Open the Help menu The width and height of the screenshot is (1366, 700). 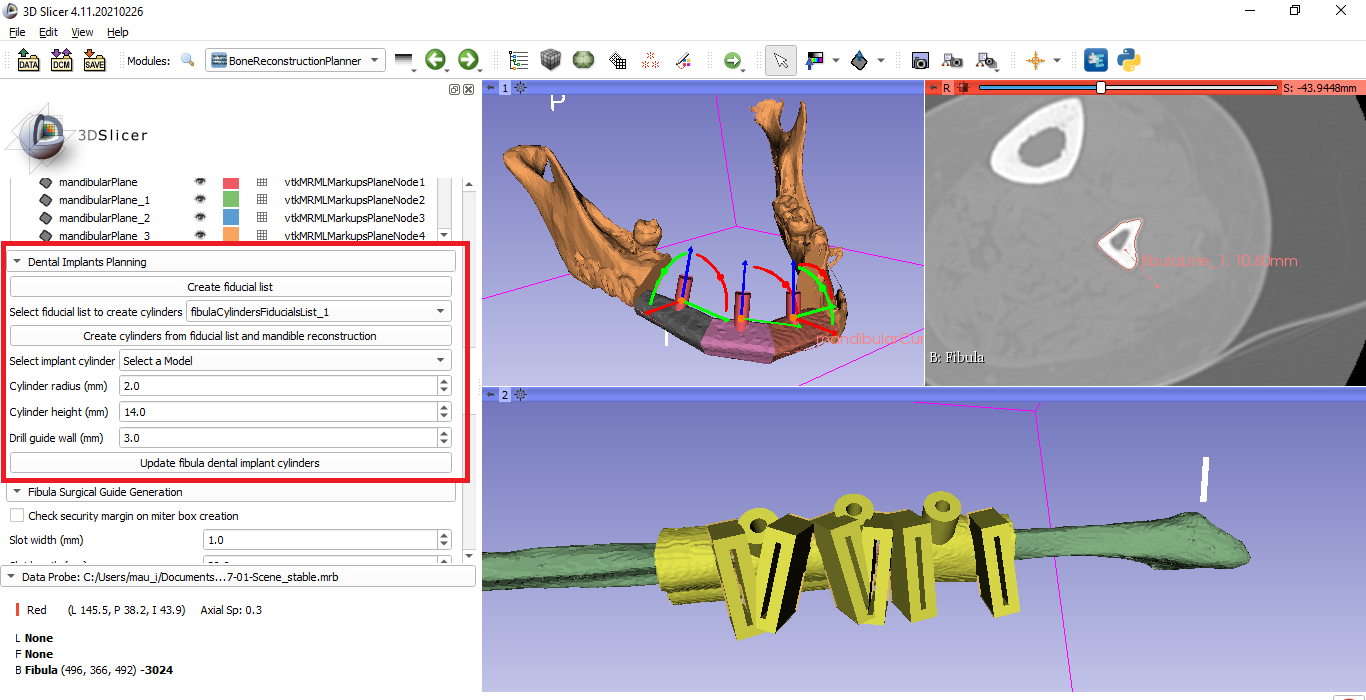pyautogui.click(x=117, y=32)
